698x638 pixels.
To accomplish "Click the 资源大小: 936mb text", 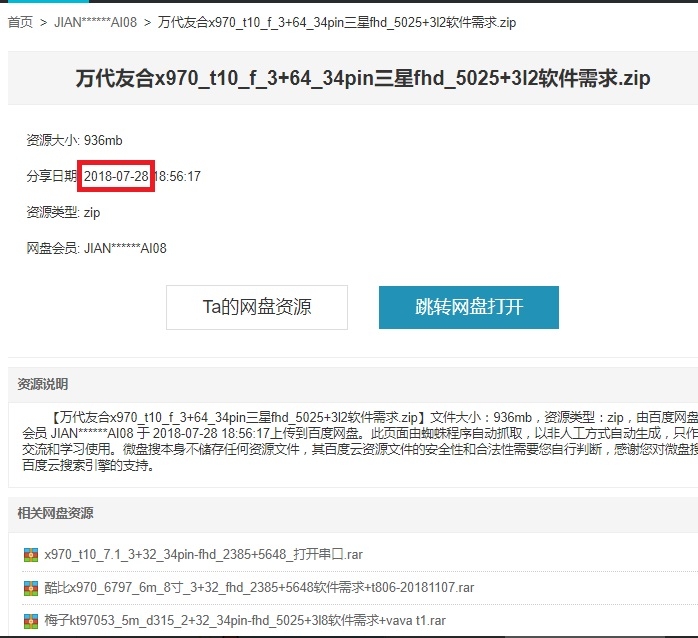I will click(x=74, y=140).
